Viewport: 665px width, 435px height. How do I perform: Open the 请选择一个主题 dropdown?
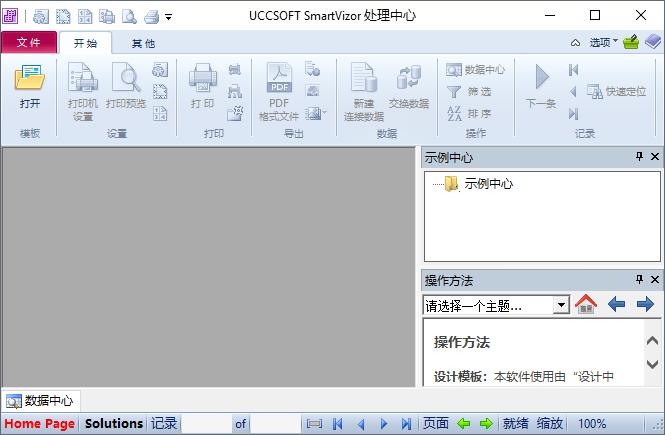[x=562, y=305]
